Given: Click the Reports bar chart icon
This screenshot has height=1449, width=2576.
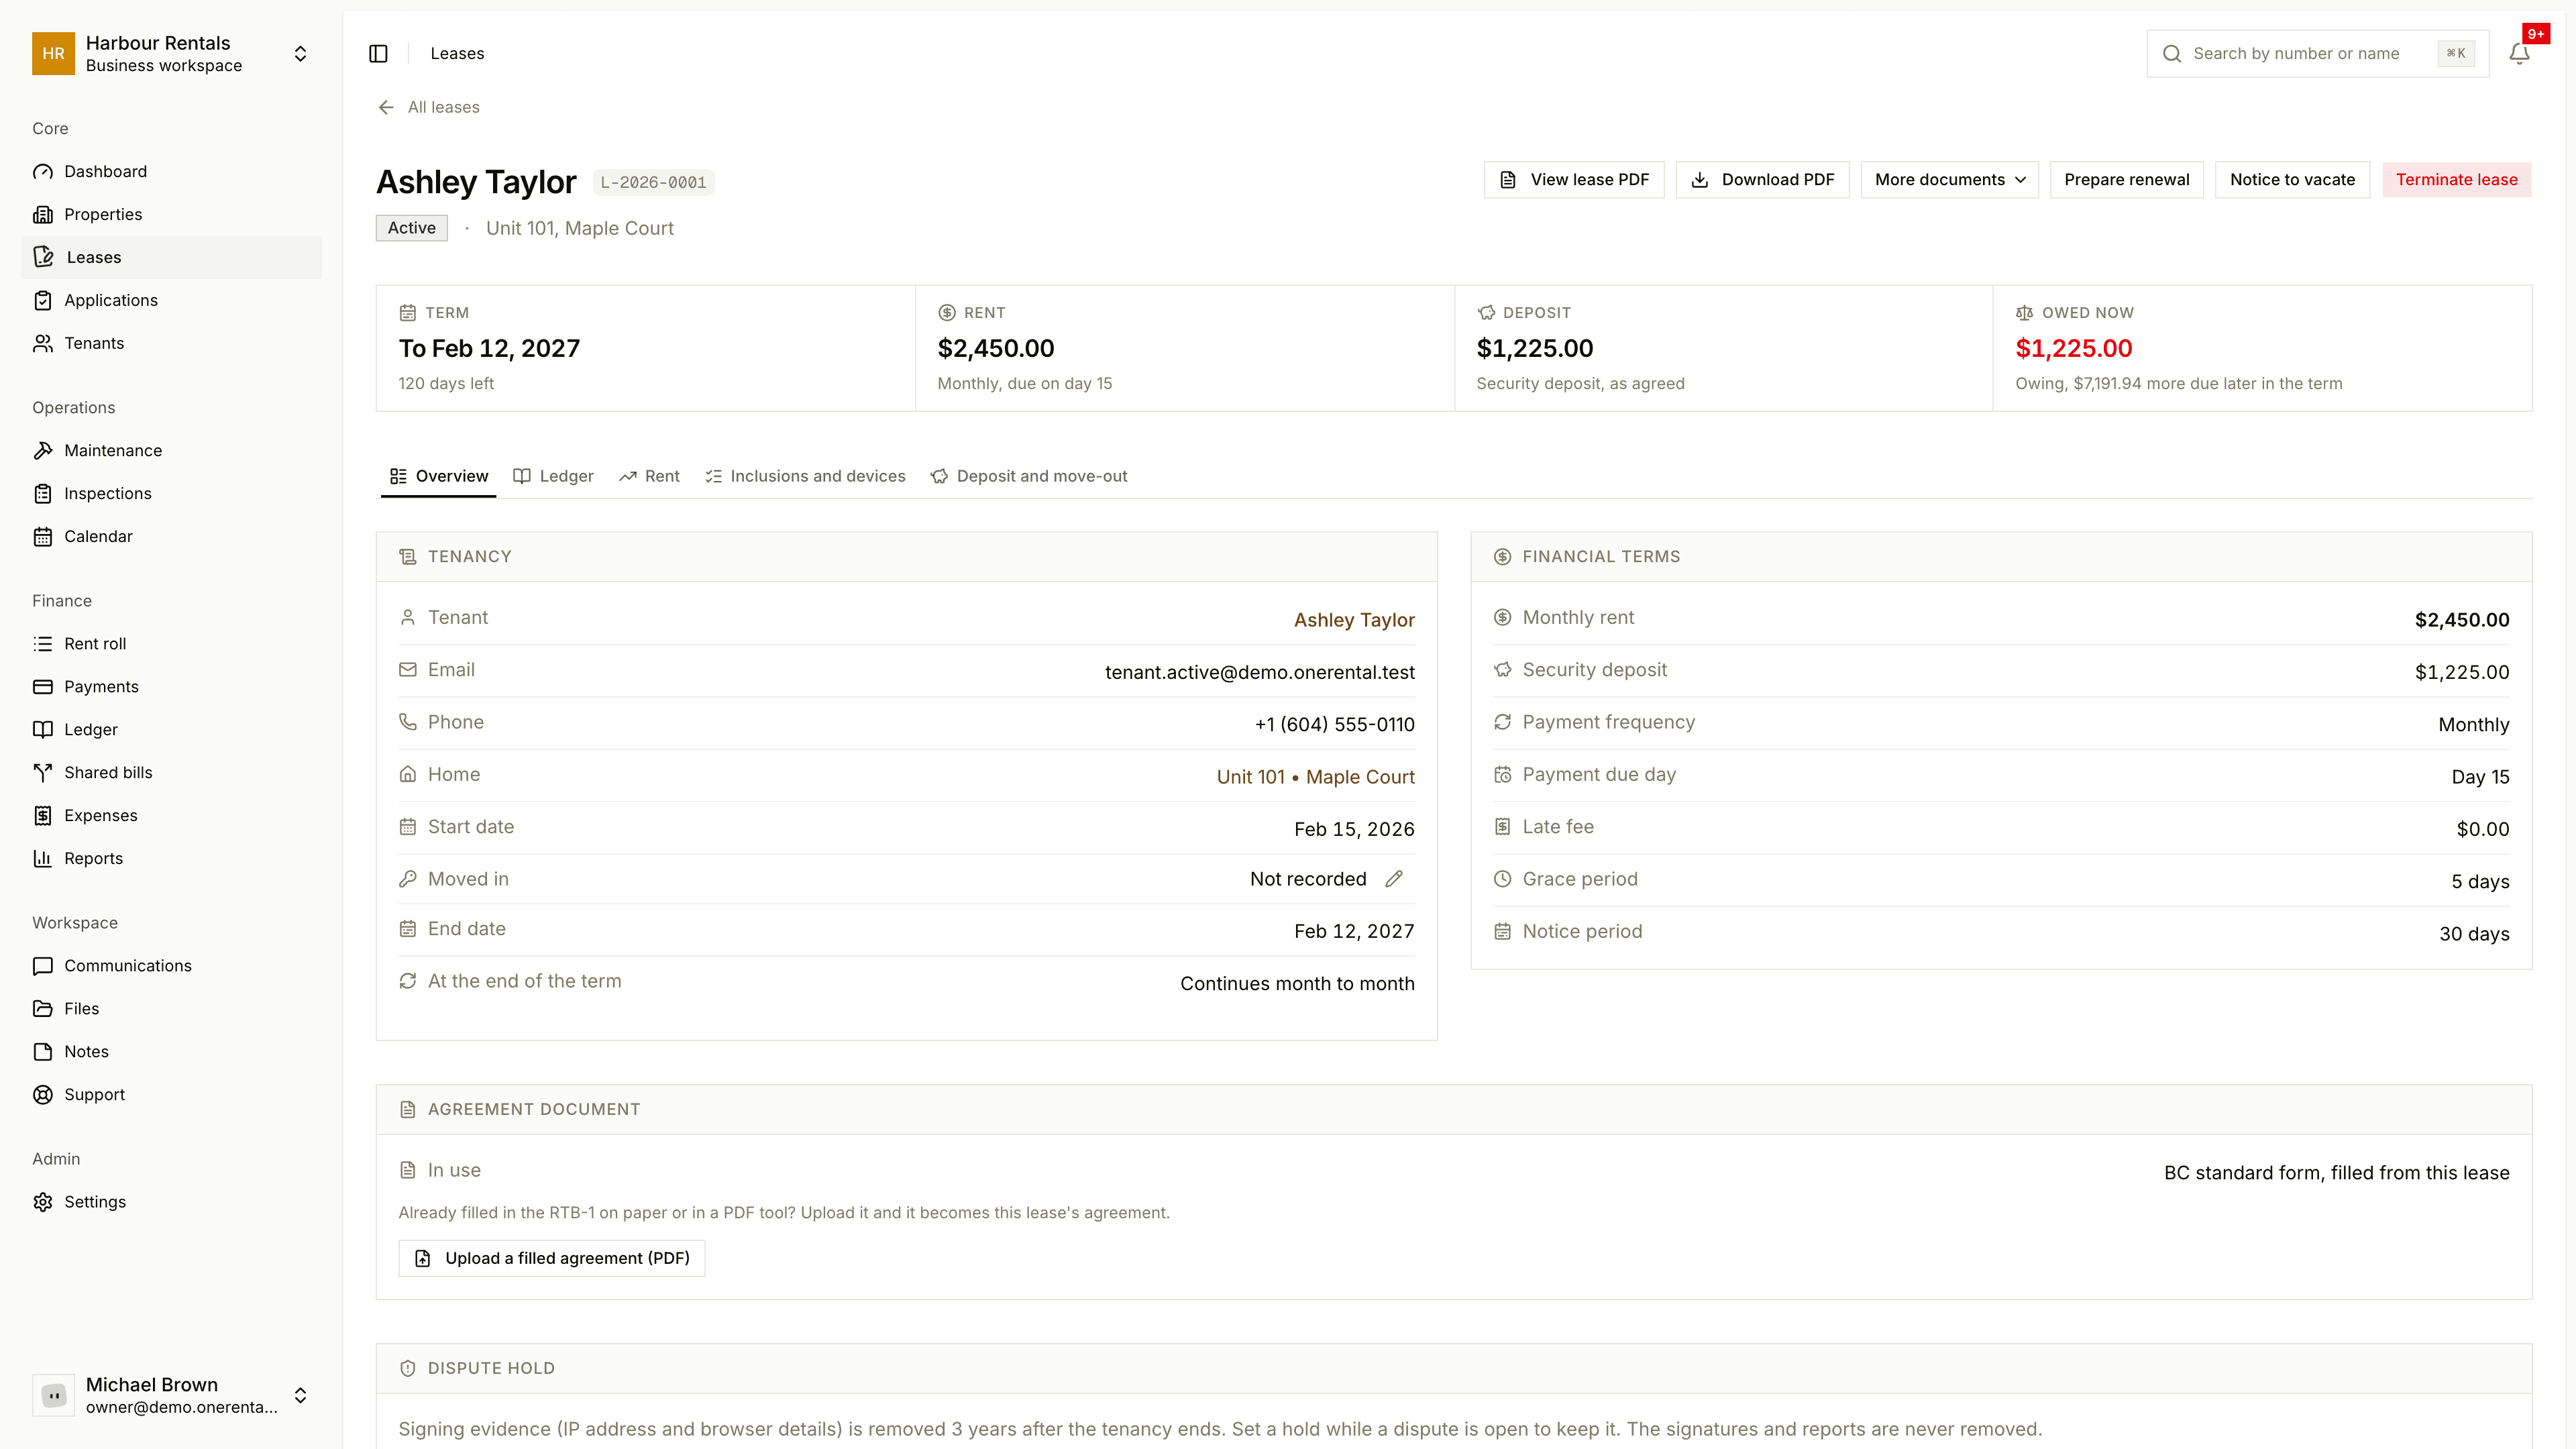Looking at the screenshot, I should (43, 859).
